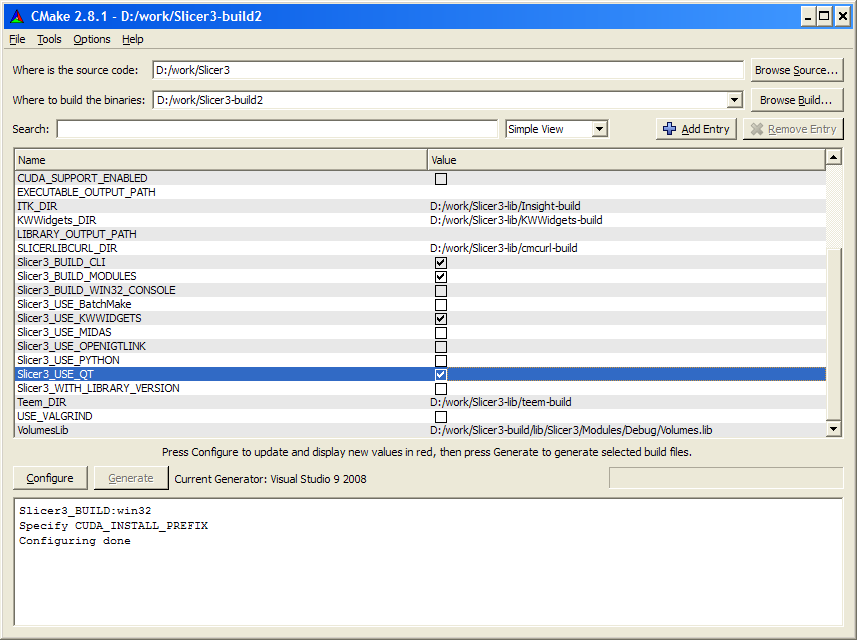
Task: Click in the Search input field
Action: pos(277,129)
